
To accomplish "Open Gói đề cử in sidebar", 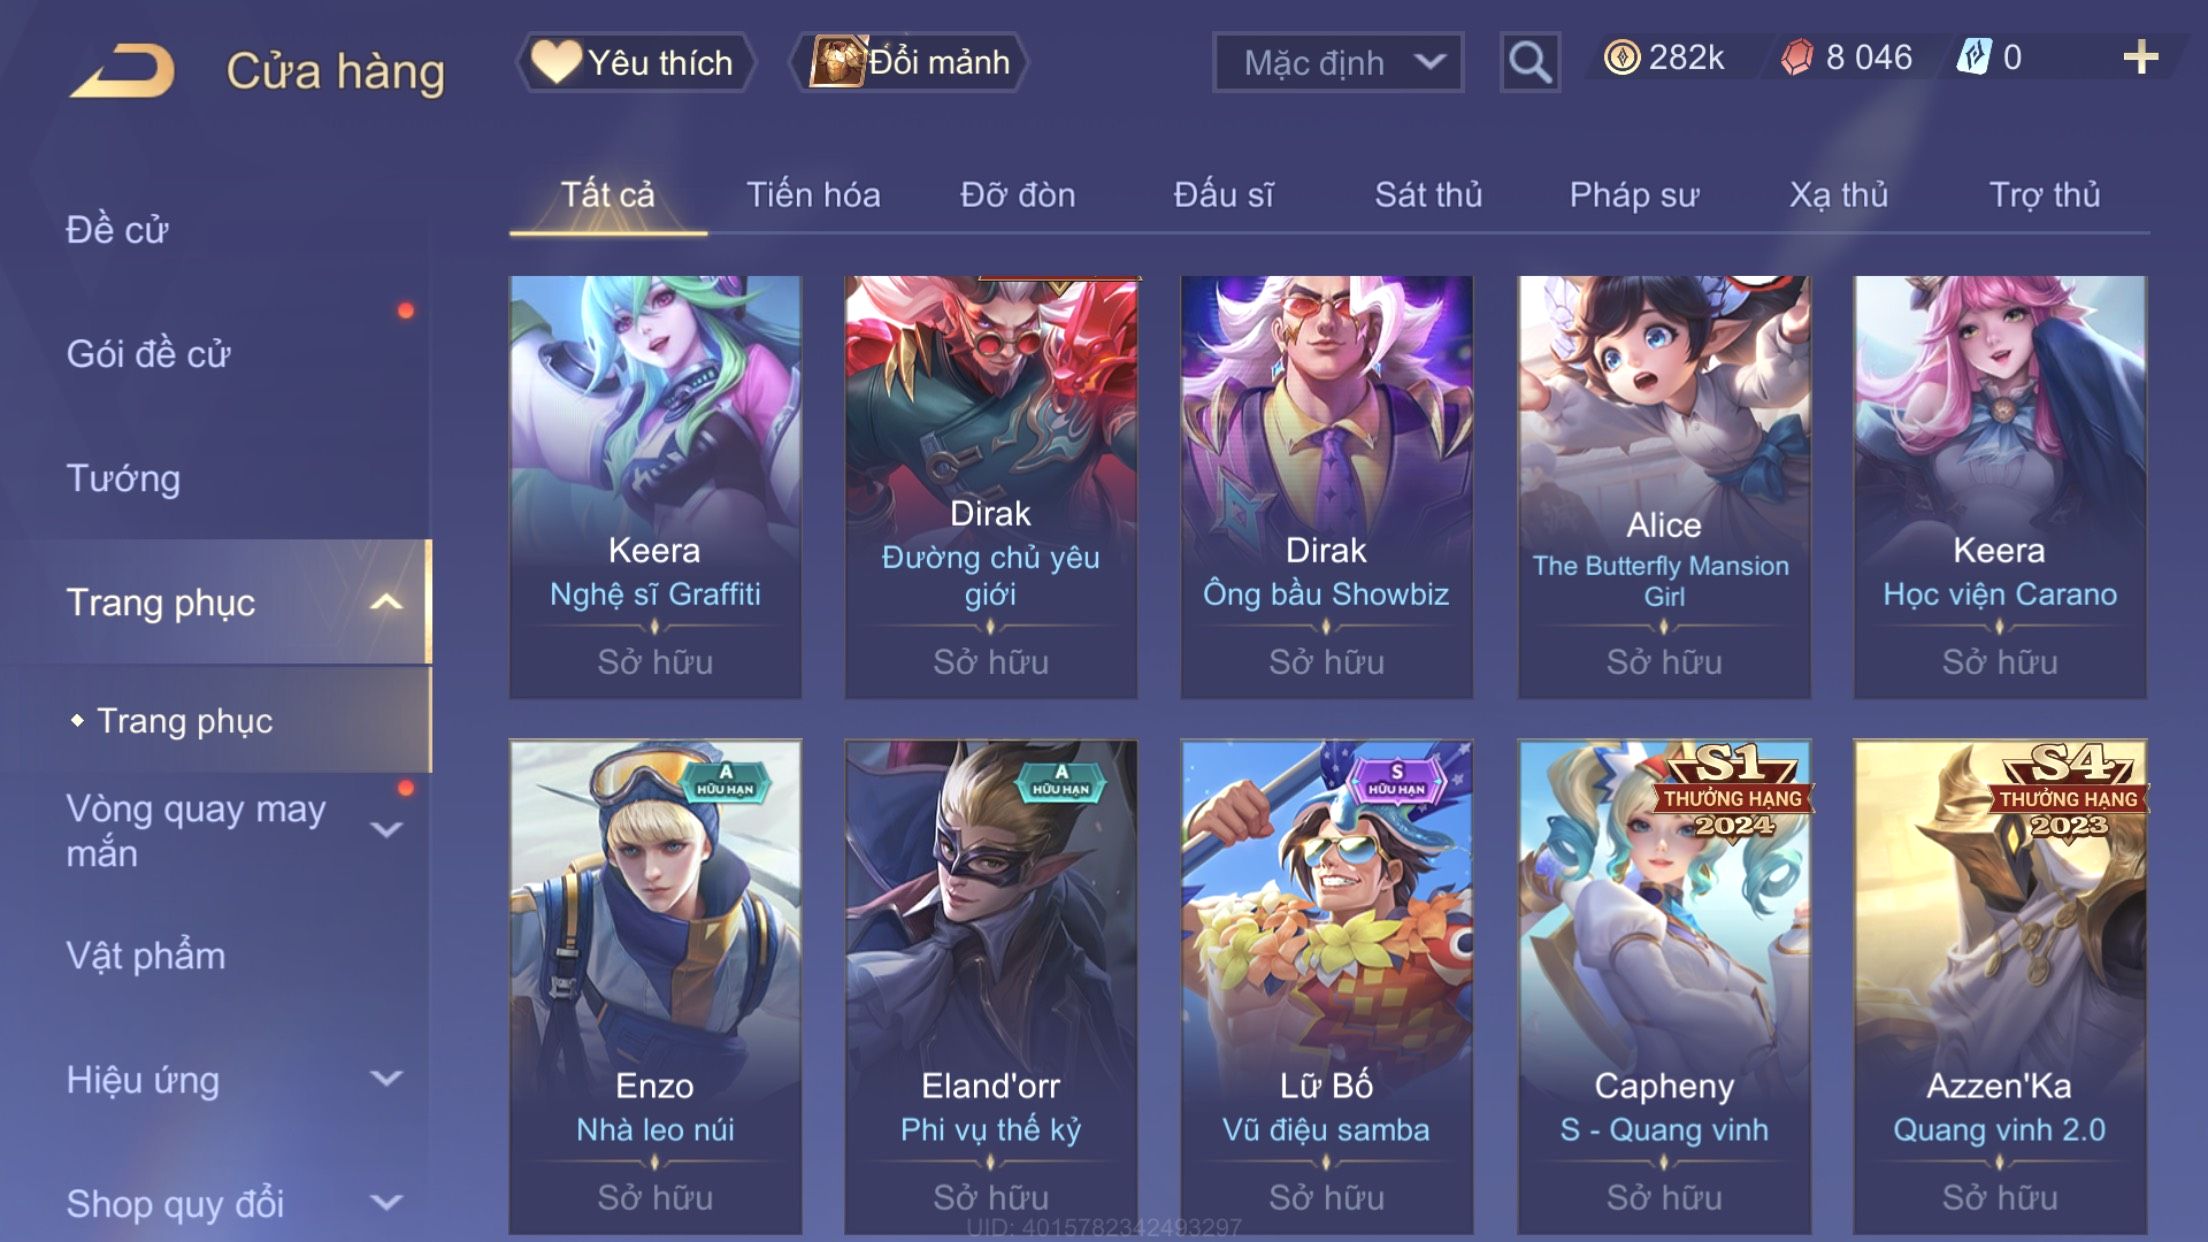I will pos(148,354).
